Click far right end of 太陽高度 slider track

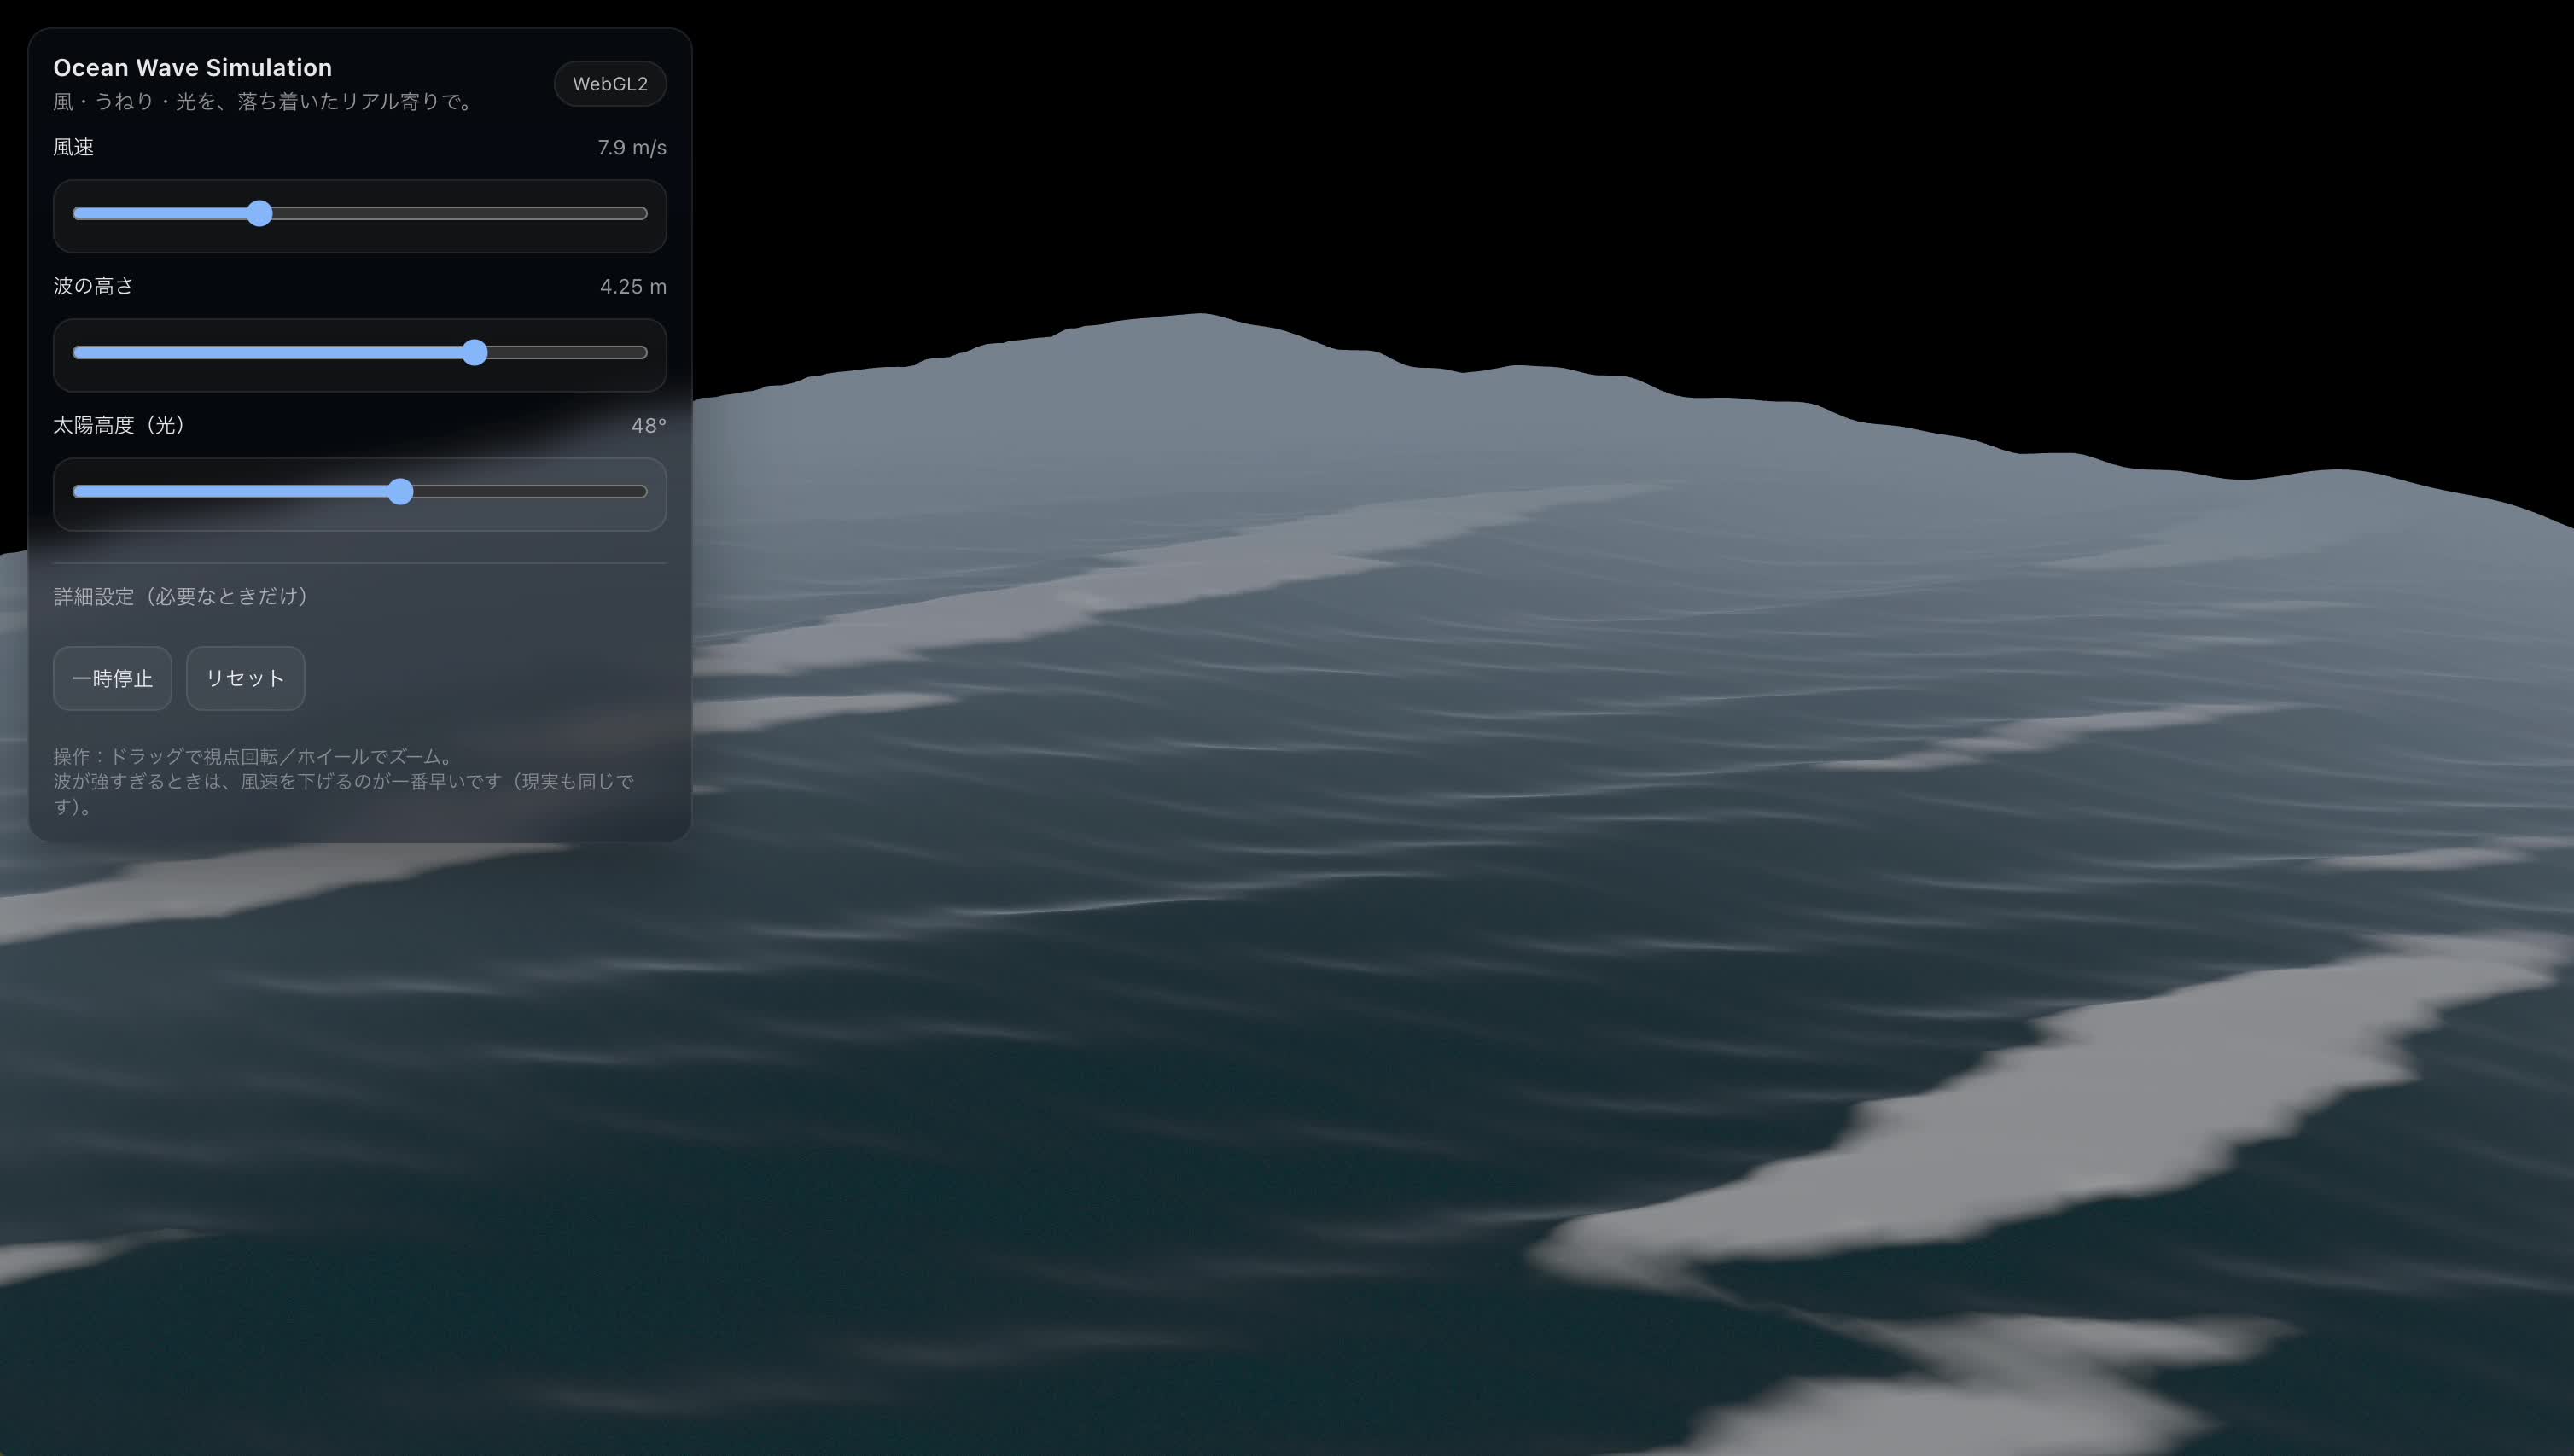[x=643, y=491]
